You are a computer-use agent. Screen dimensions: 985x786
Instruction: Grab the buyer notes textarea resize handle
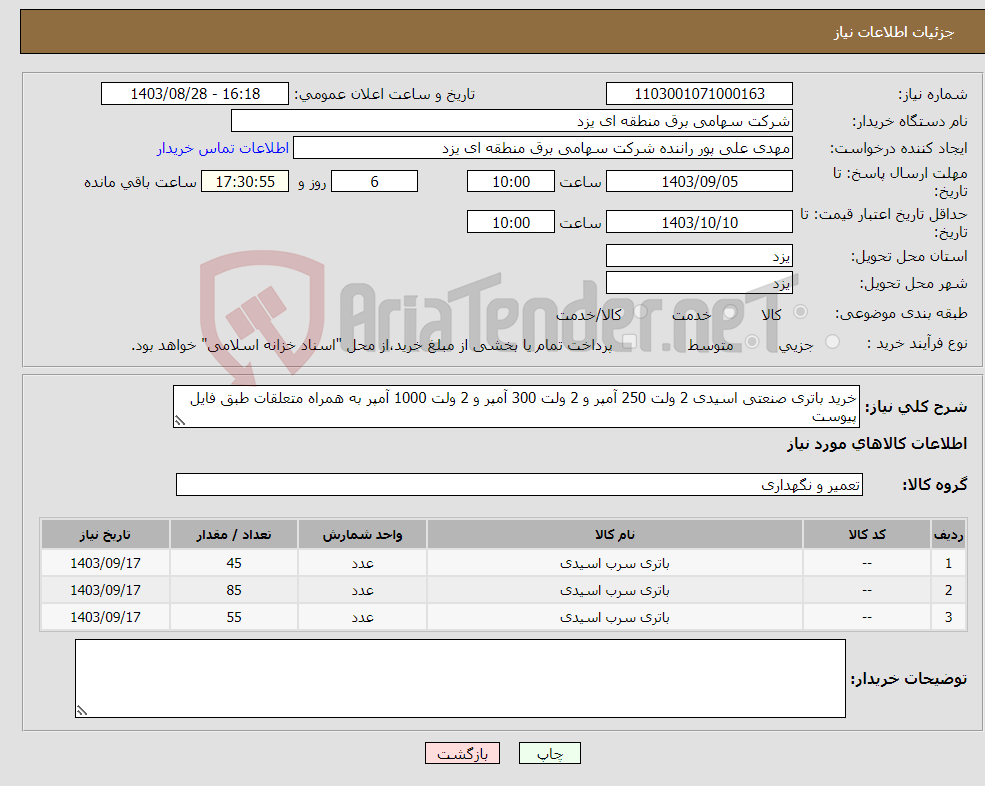click(82, 711)
